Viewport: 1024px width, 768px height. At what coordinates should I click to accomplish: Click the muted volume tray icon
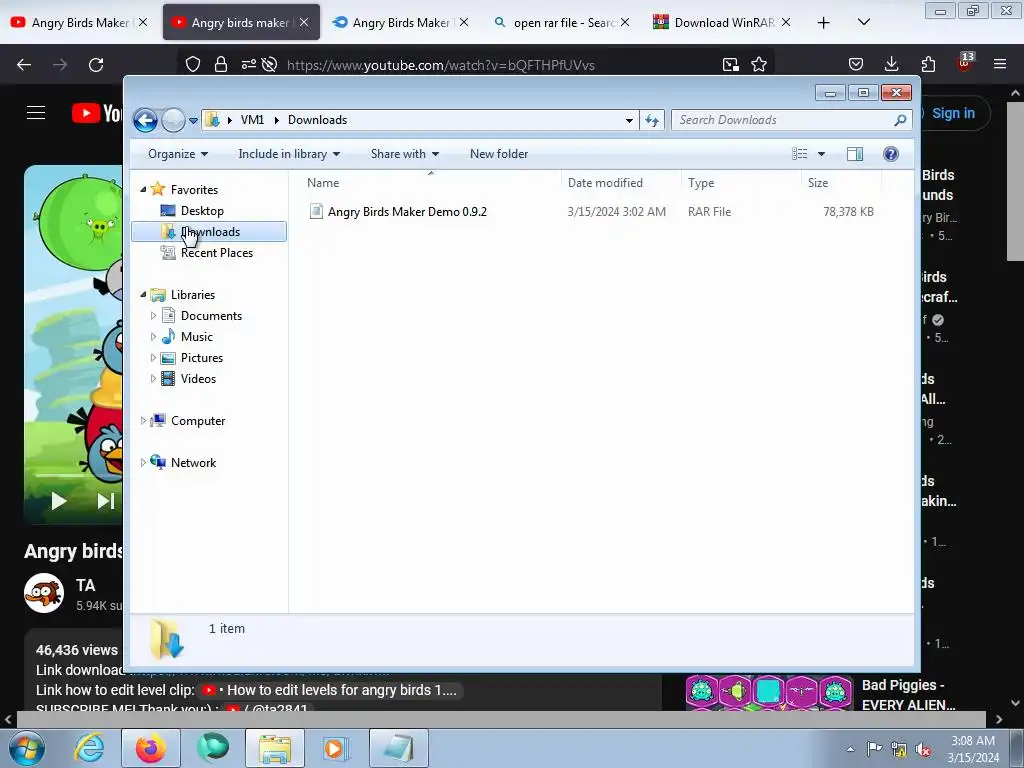pyautogui.click(x=923, y=749)
